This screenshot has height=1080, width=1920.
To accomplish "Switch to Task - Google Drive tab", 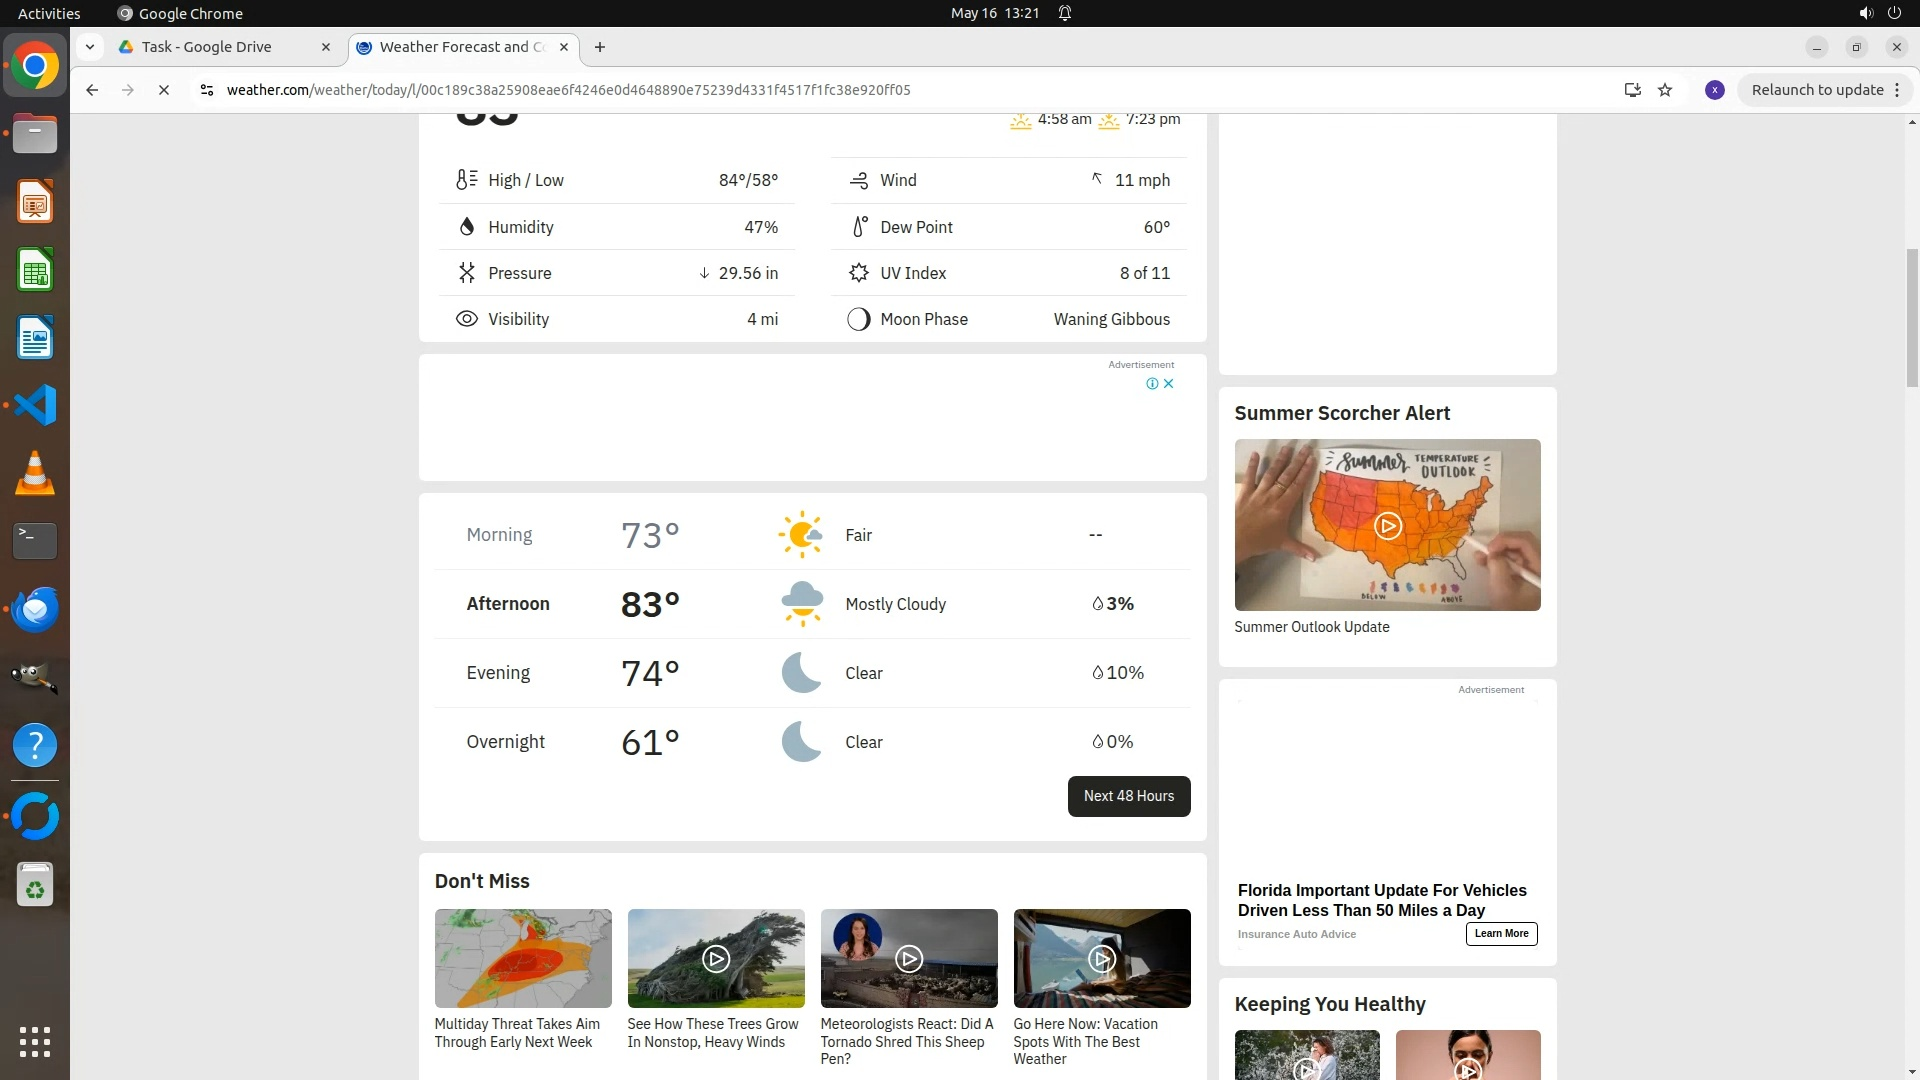I will coord(207,47).
